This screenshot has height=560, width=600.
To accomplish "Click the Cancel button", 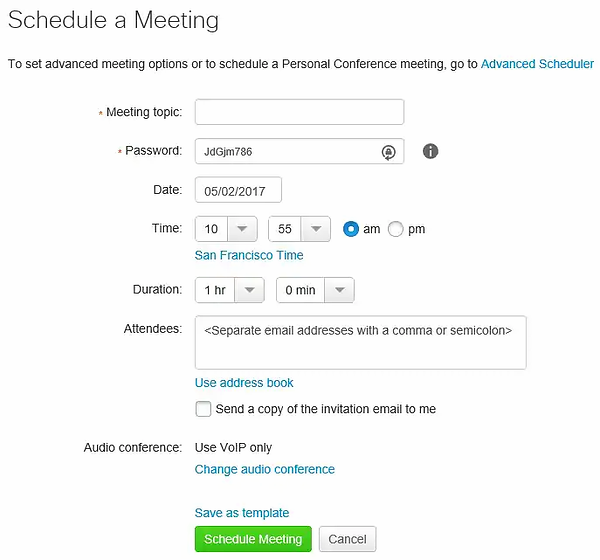I will [x=347, y=539].
